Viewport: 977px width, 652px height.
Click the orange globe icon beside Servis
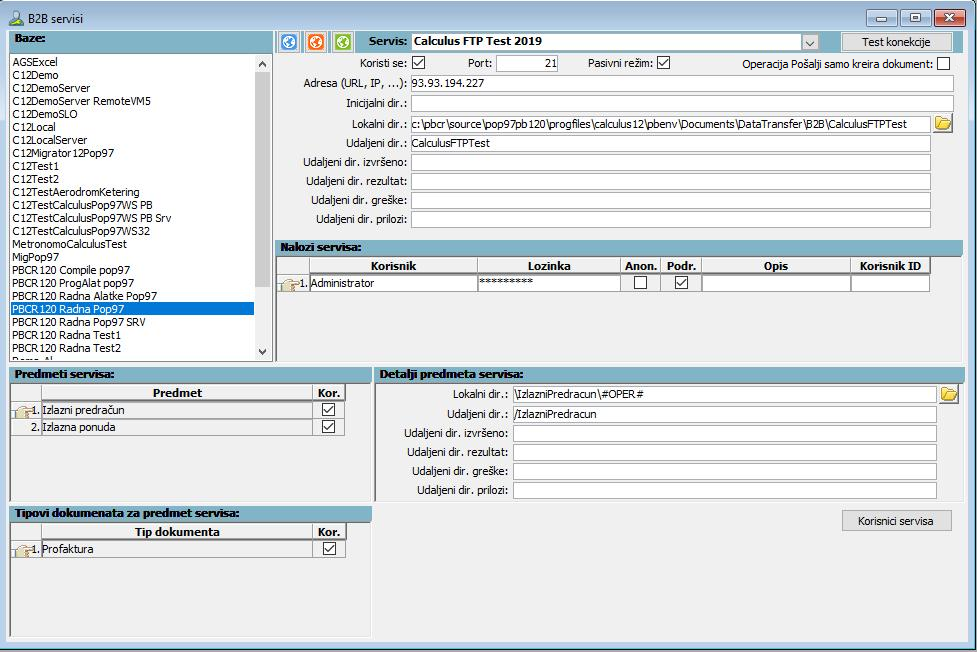tap(316, 42)
